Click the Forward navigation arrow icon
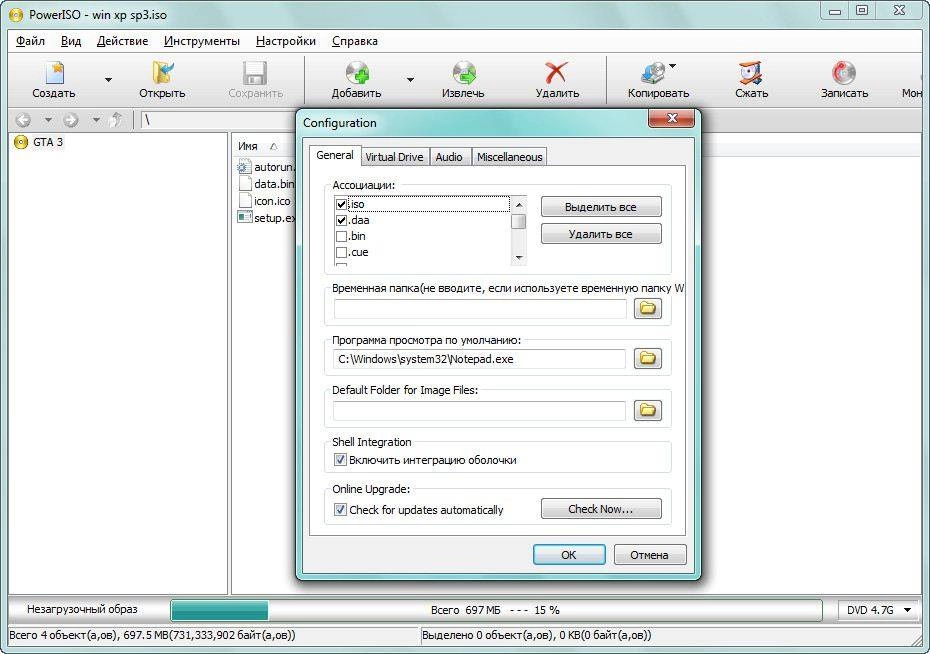Screen dimensions: 930x654 (x=71, y=120)
